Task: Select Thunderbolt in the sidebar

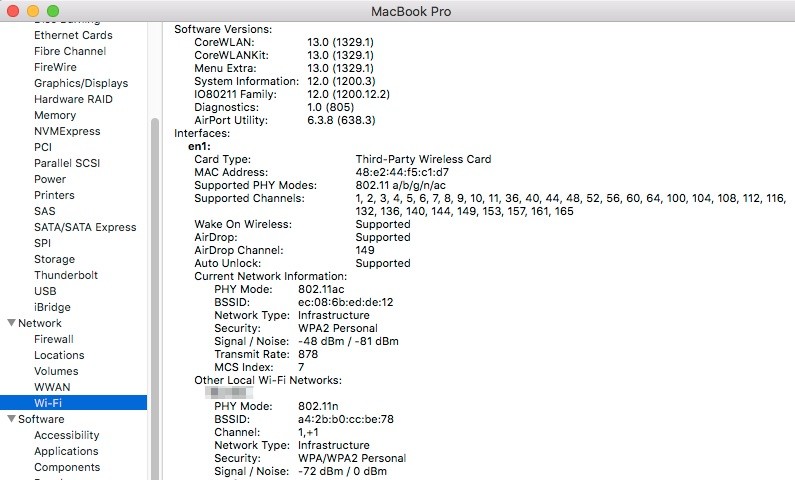Action: pyautogui.click(x=66, y=275)
